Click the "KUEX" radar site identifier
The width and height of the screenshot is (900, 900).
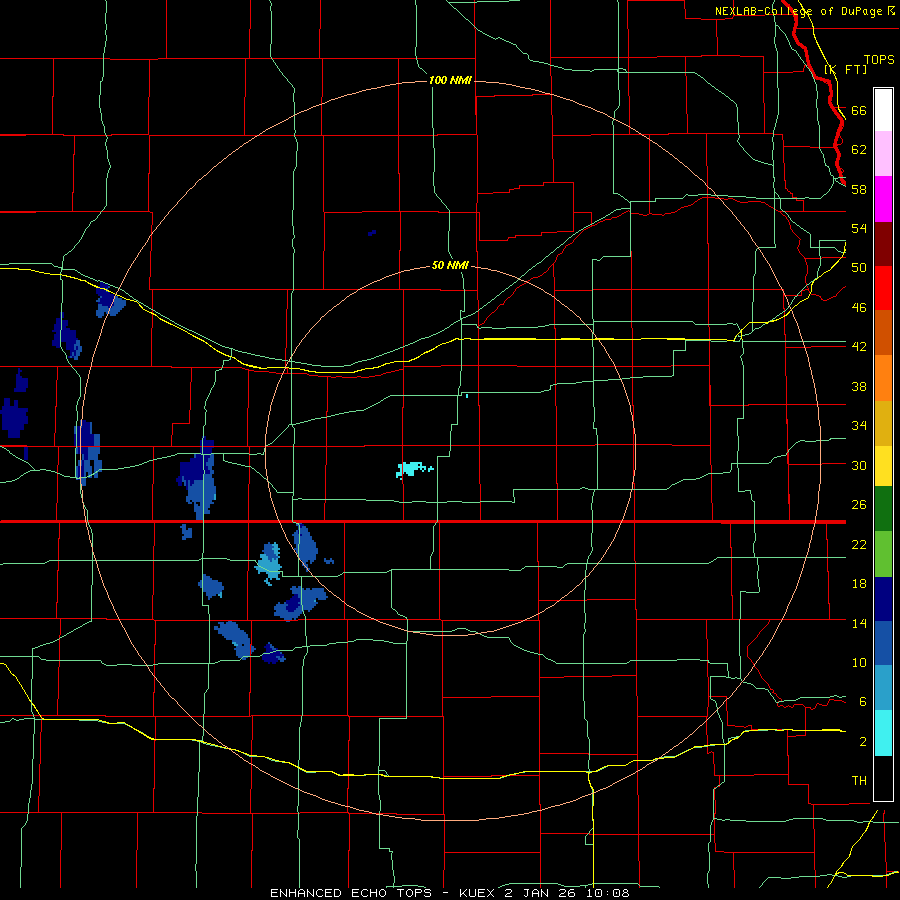tap(479, 893)
